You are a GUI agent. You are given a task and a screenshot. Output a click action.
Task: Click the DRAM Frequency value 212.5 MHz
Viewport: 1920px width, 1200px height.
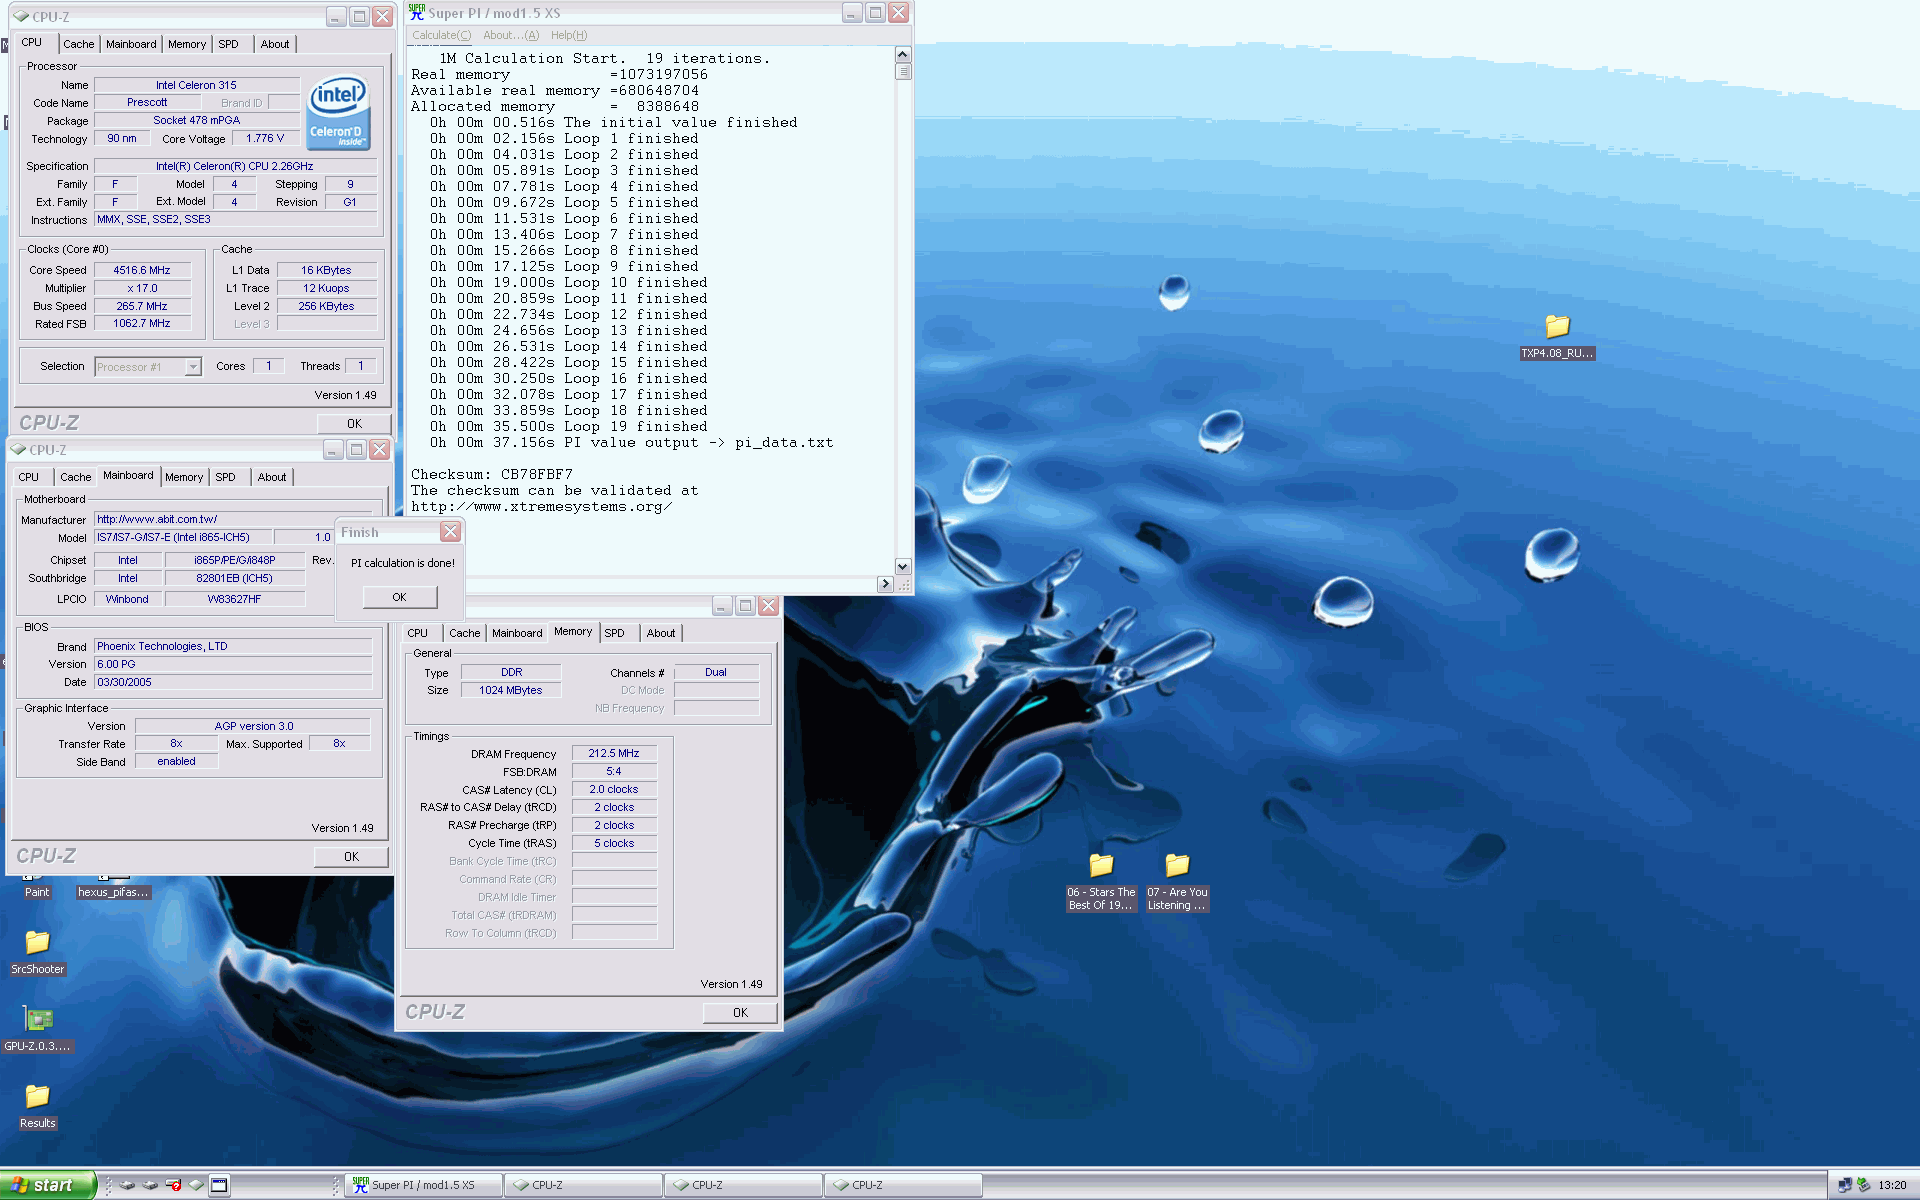click(614, 753)
